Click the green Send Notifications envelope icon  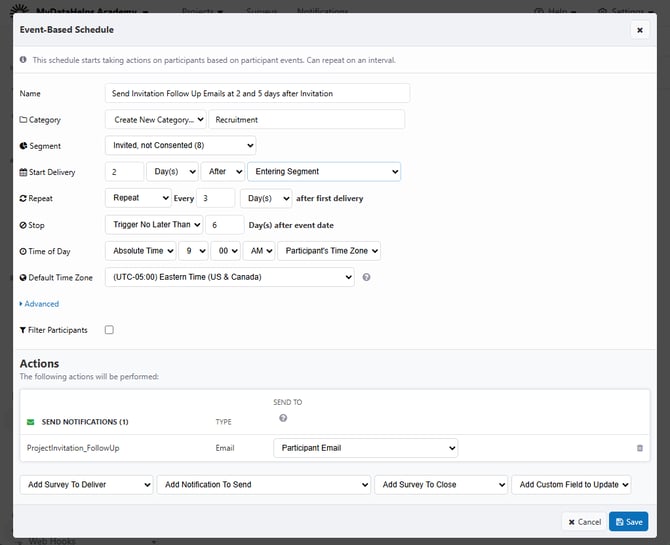30,422
